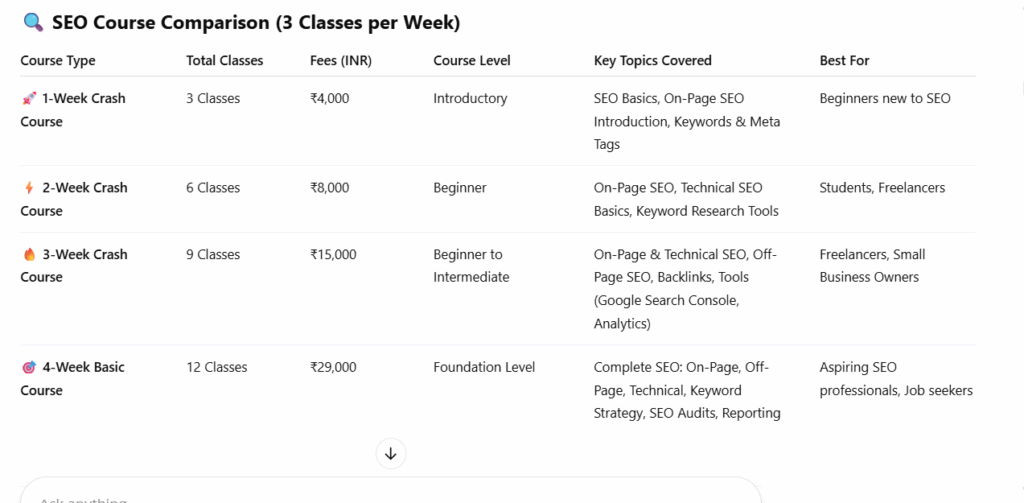Click the 'Best For' column header

click(x=844, y=61)
